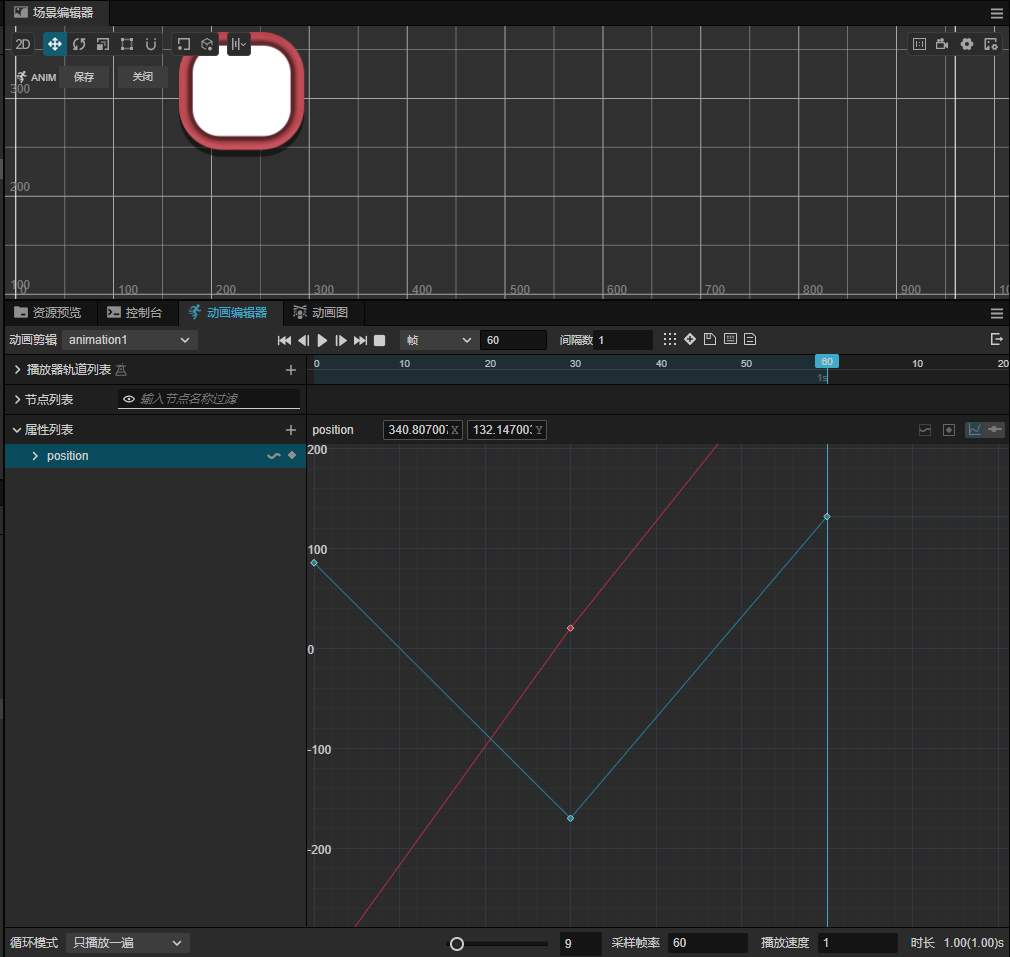This screenshot has height=957, width=1010.
Task: Select red curve keyframe at frame 30
Action: click(x=570, y=628)
